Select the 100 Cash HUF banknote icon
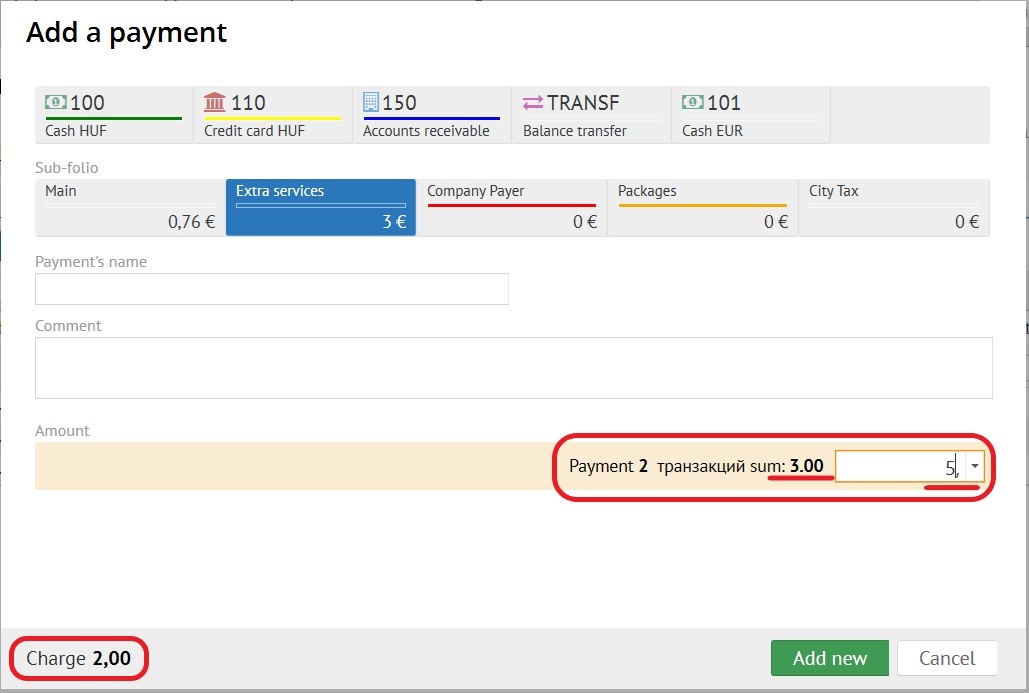This screenshot has width=1029, height=693. [x=56, y=102]
